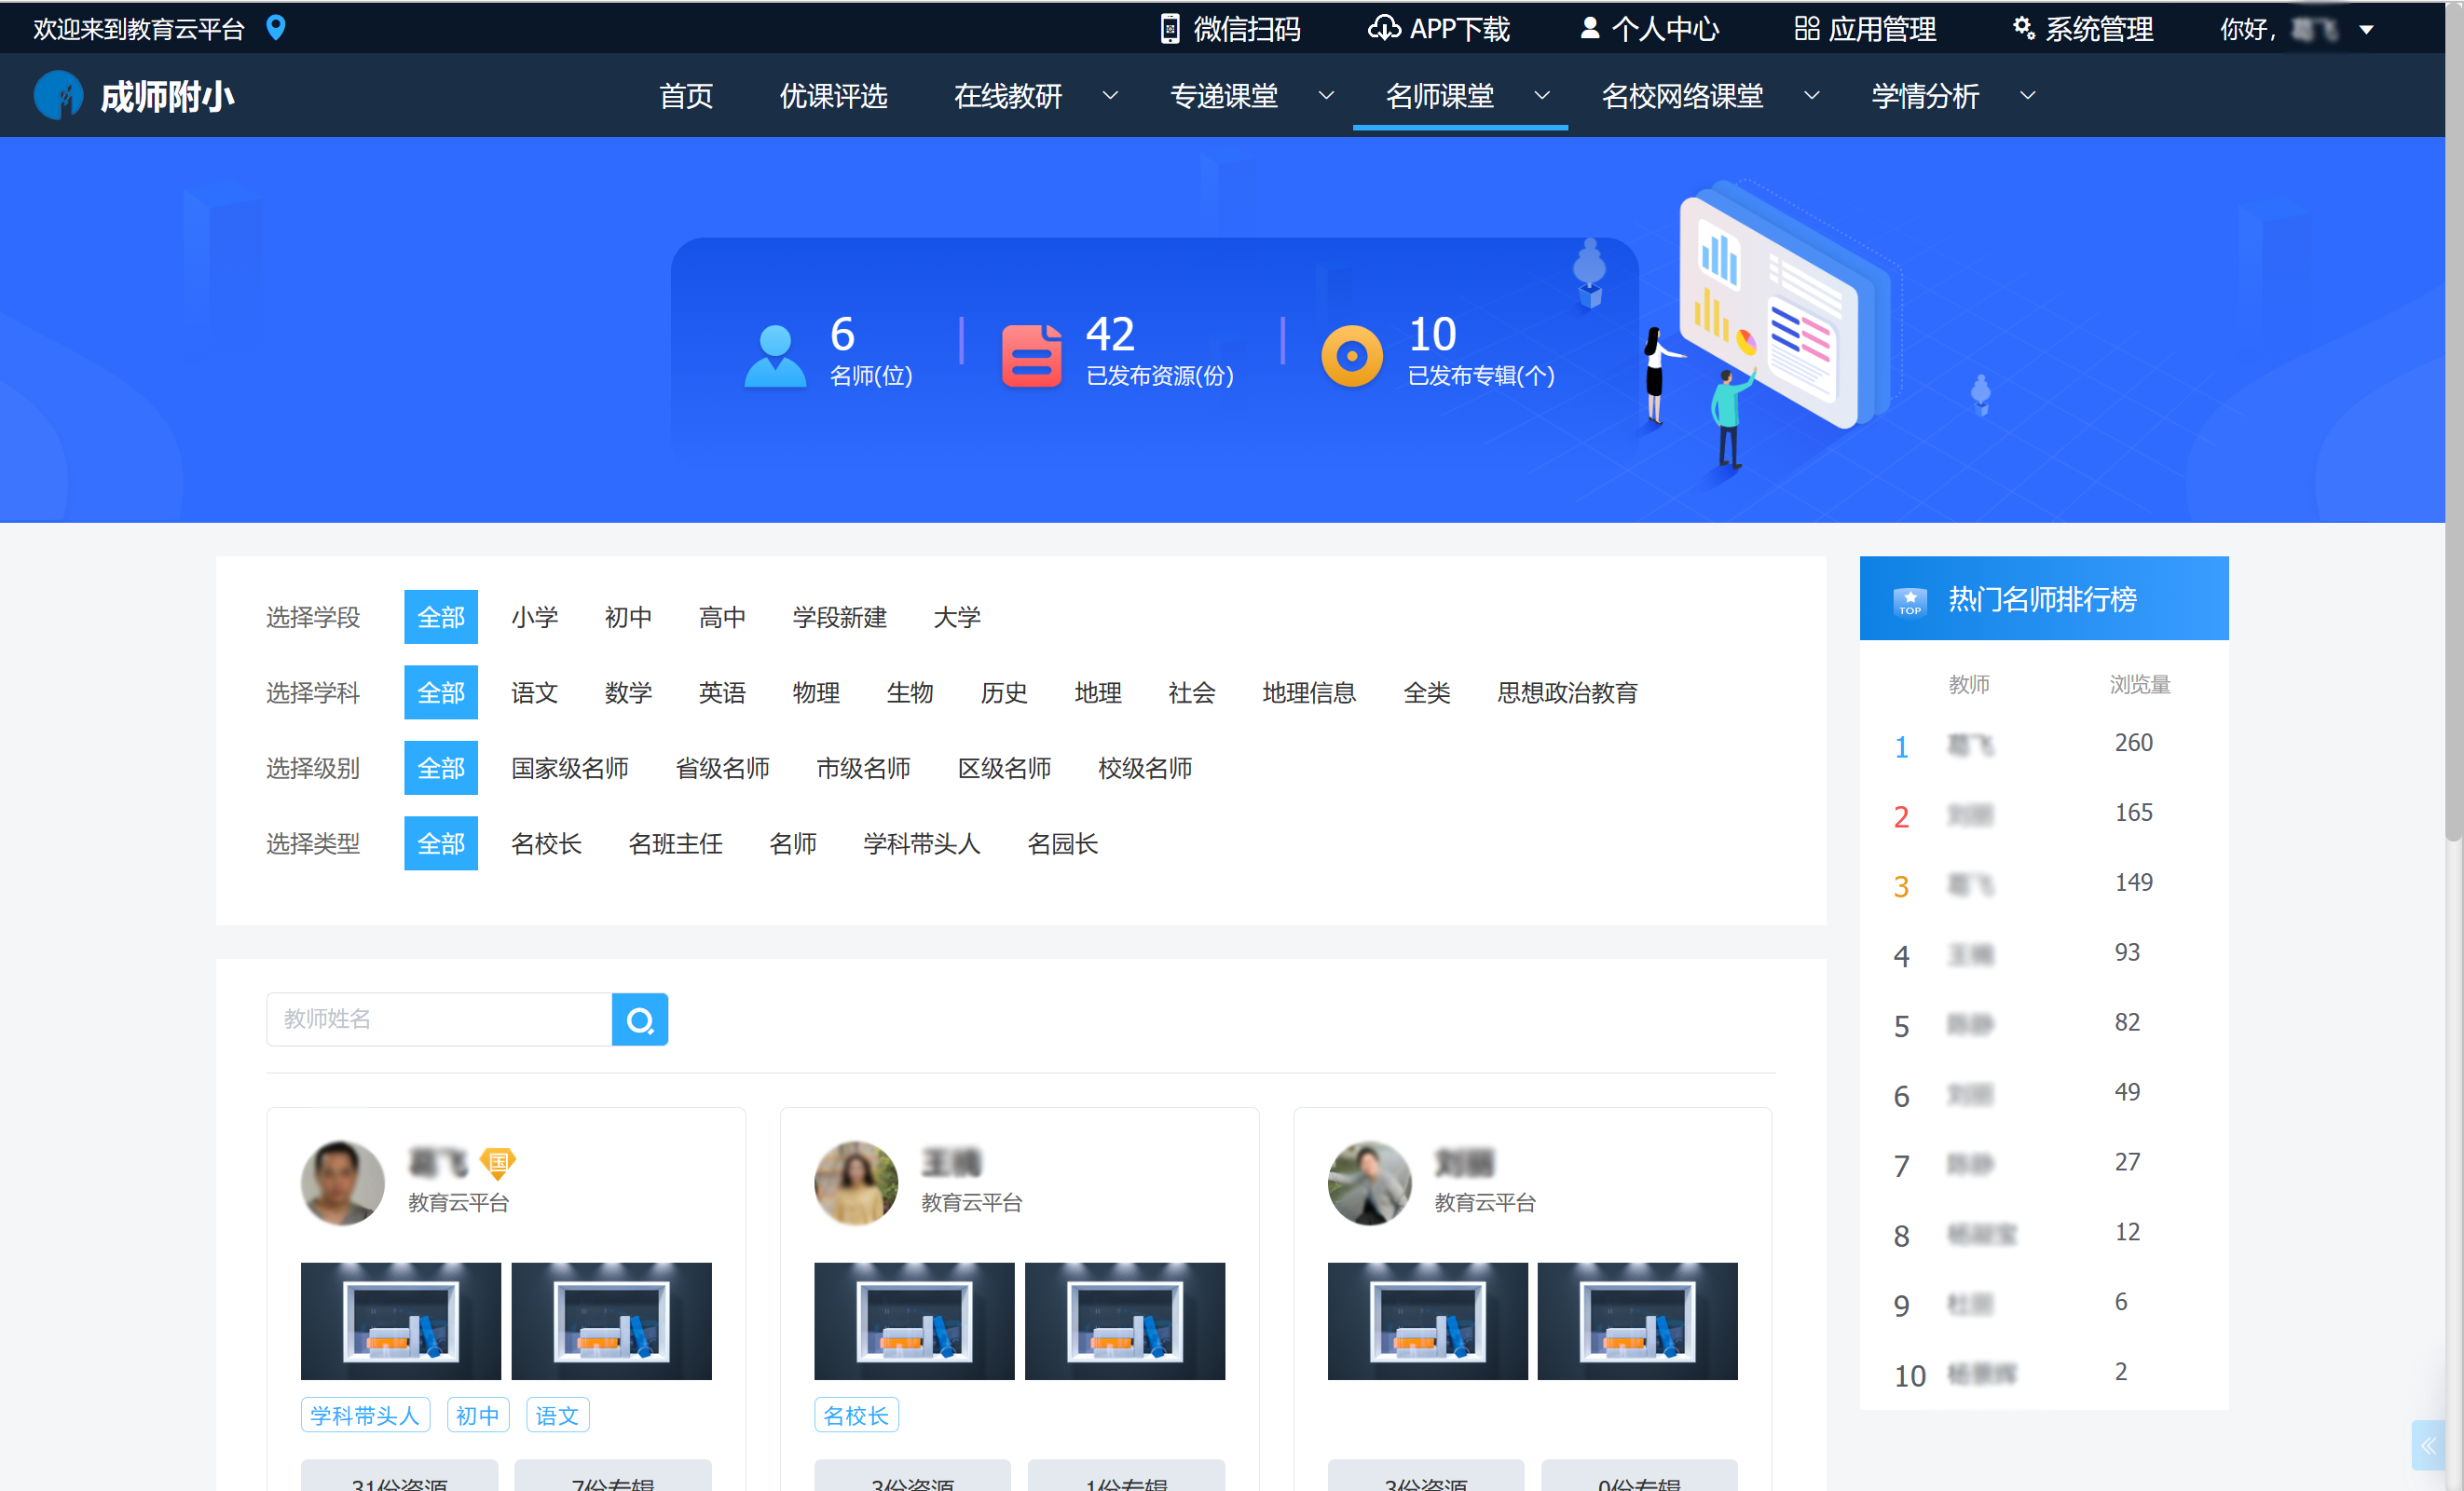Click the 应用管理 grid icon
The image size is (2464, 1491).
(1806, 29)
